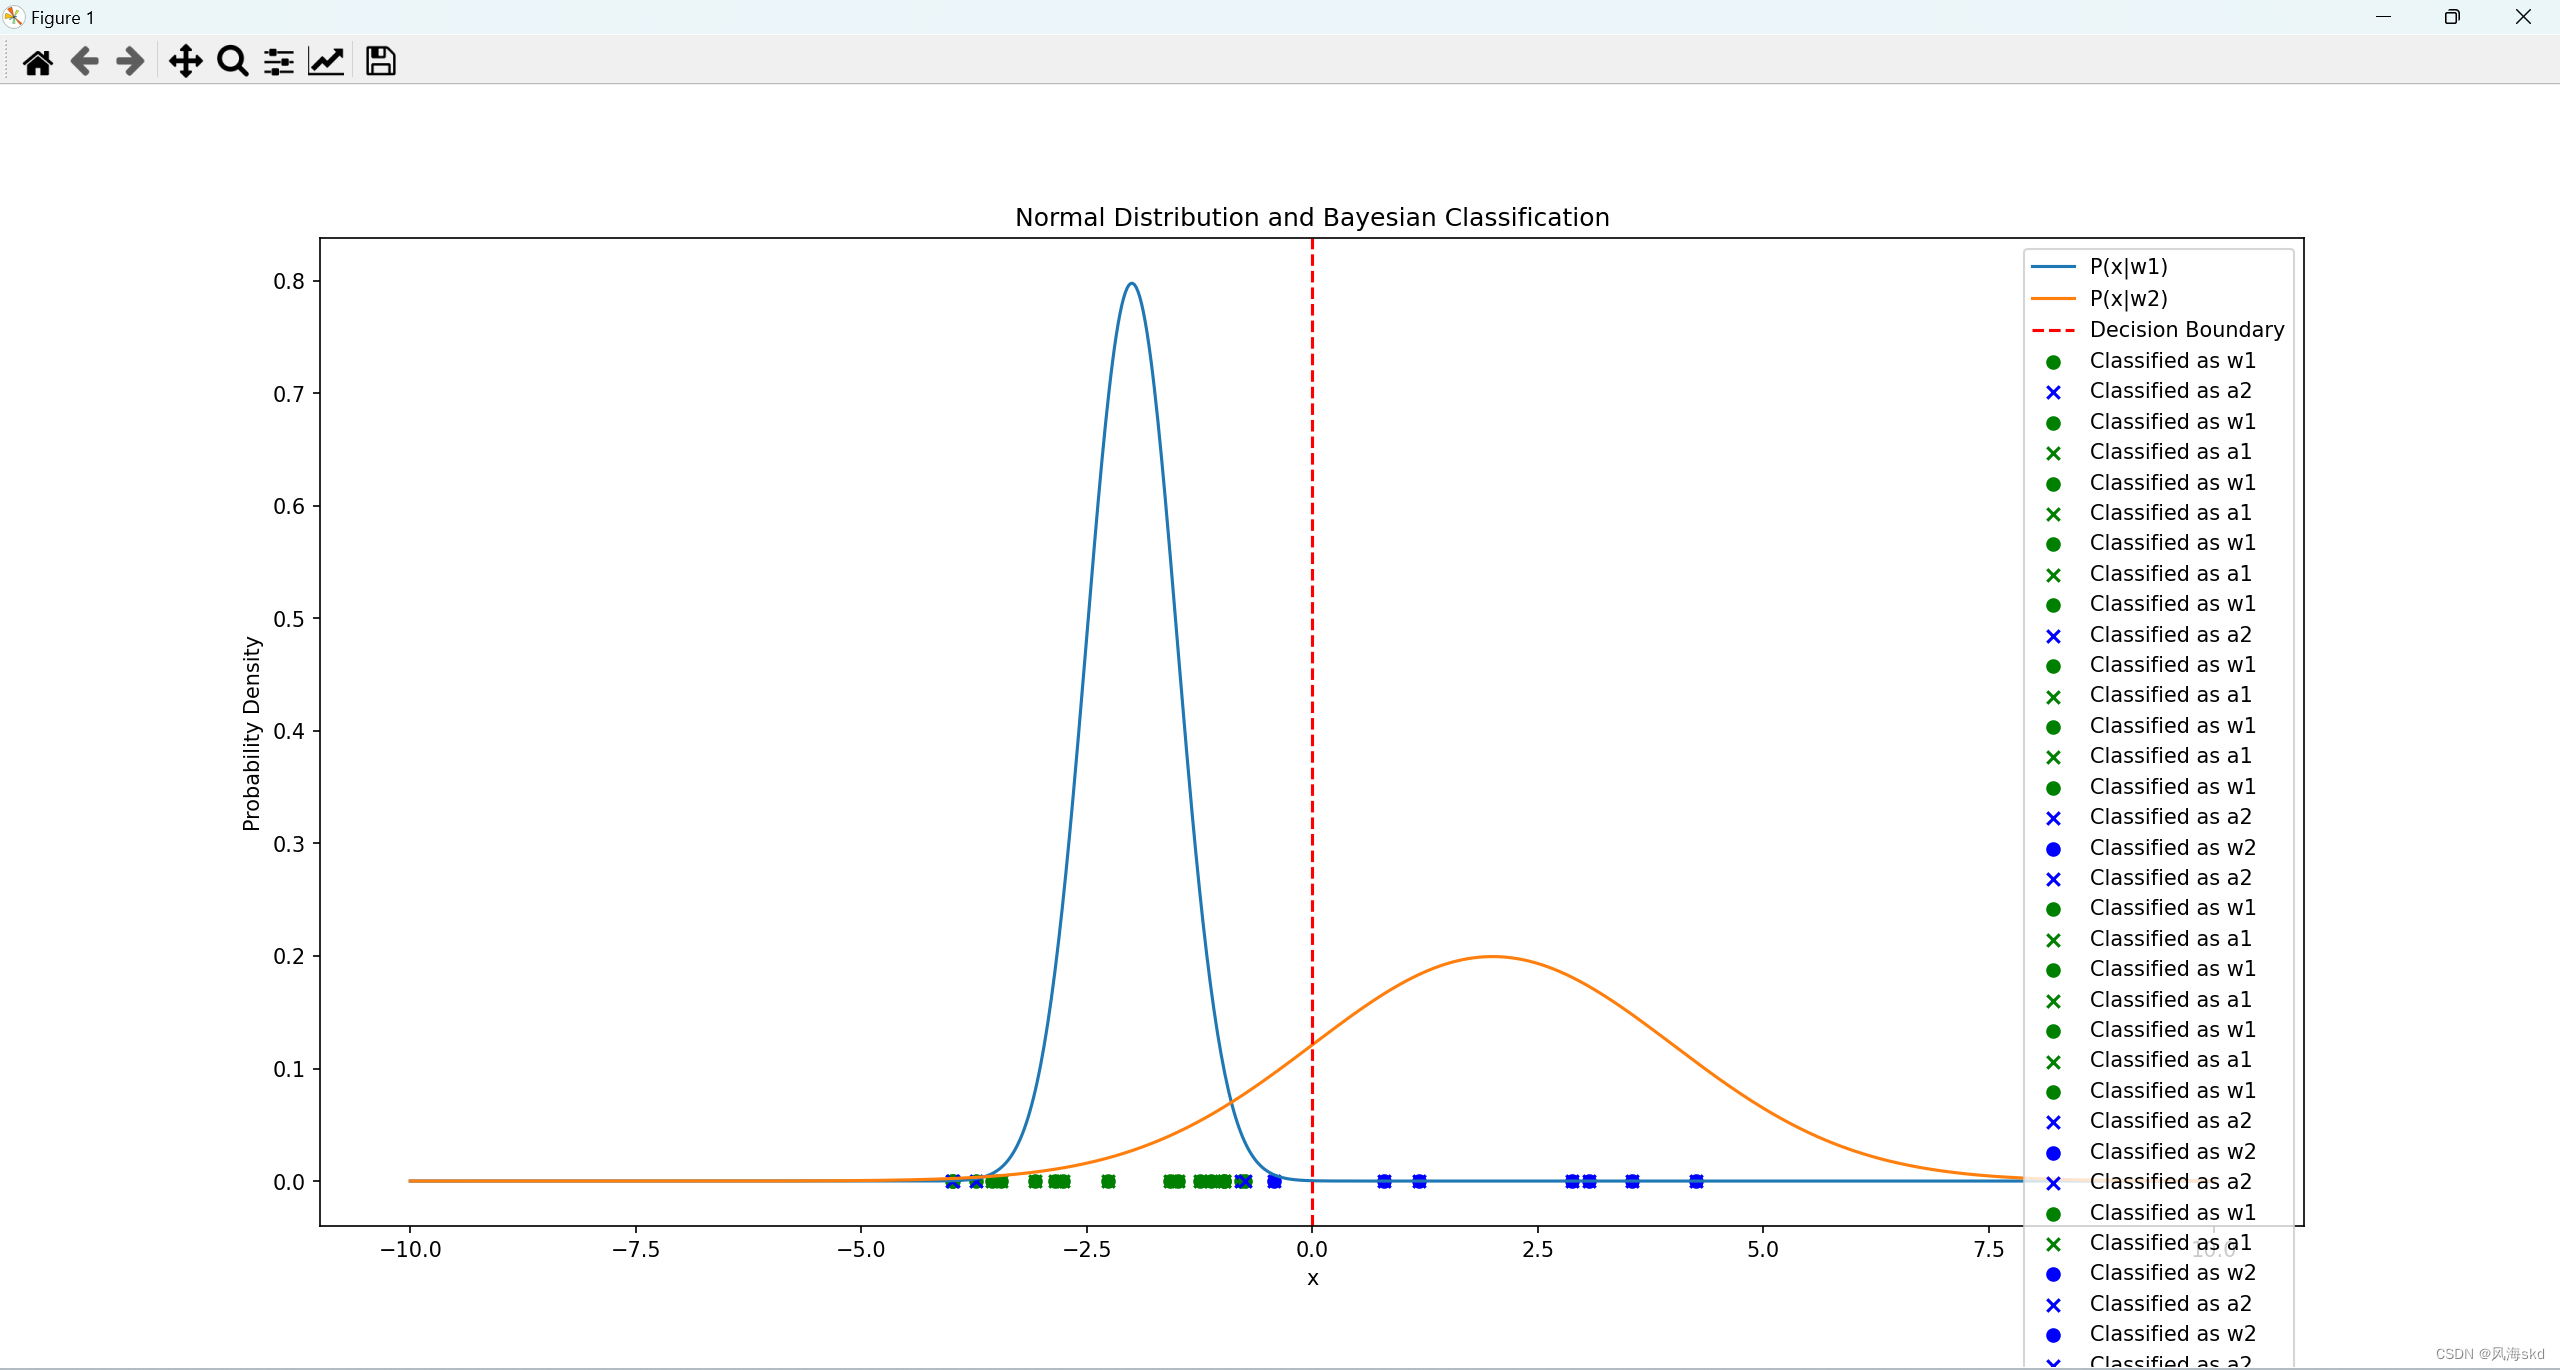Click the P(x|w1) legend entry
The width and height of the screenshot is (2560, 1370).
(2128, 267)
